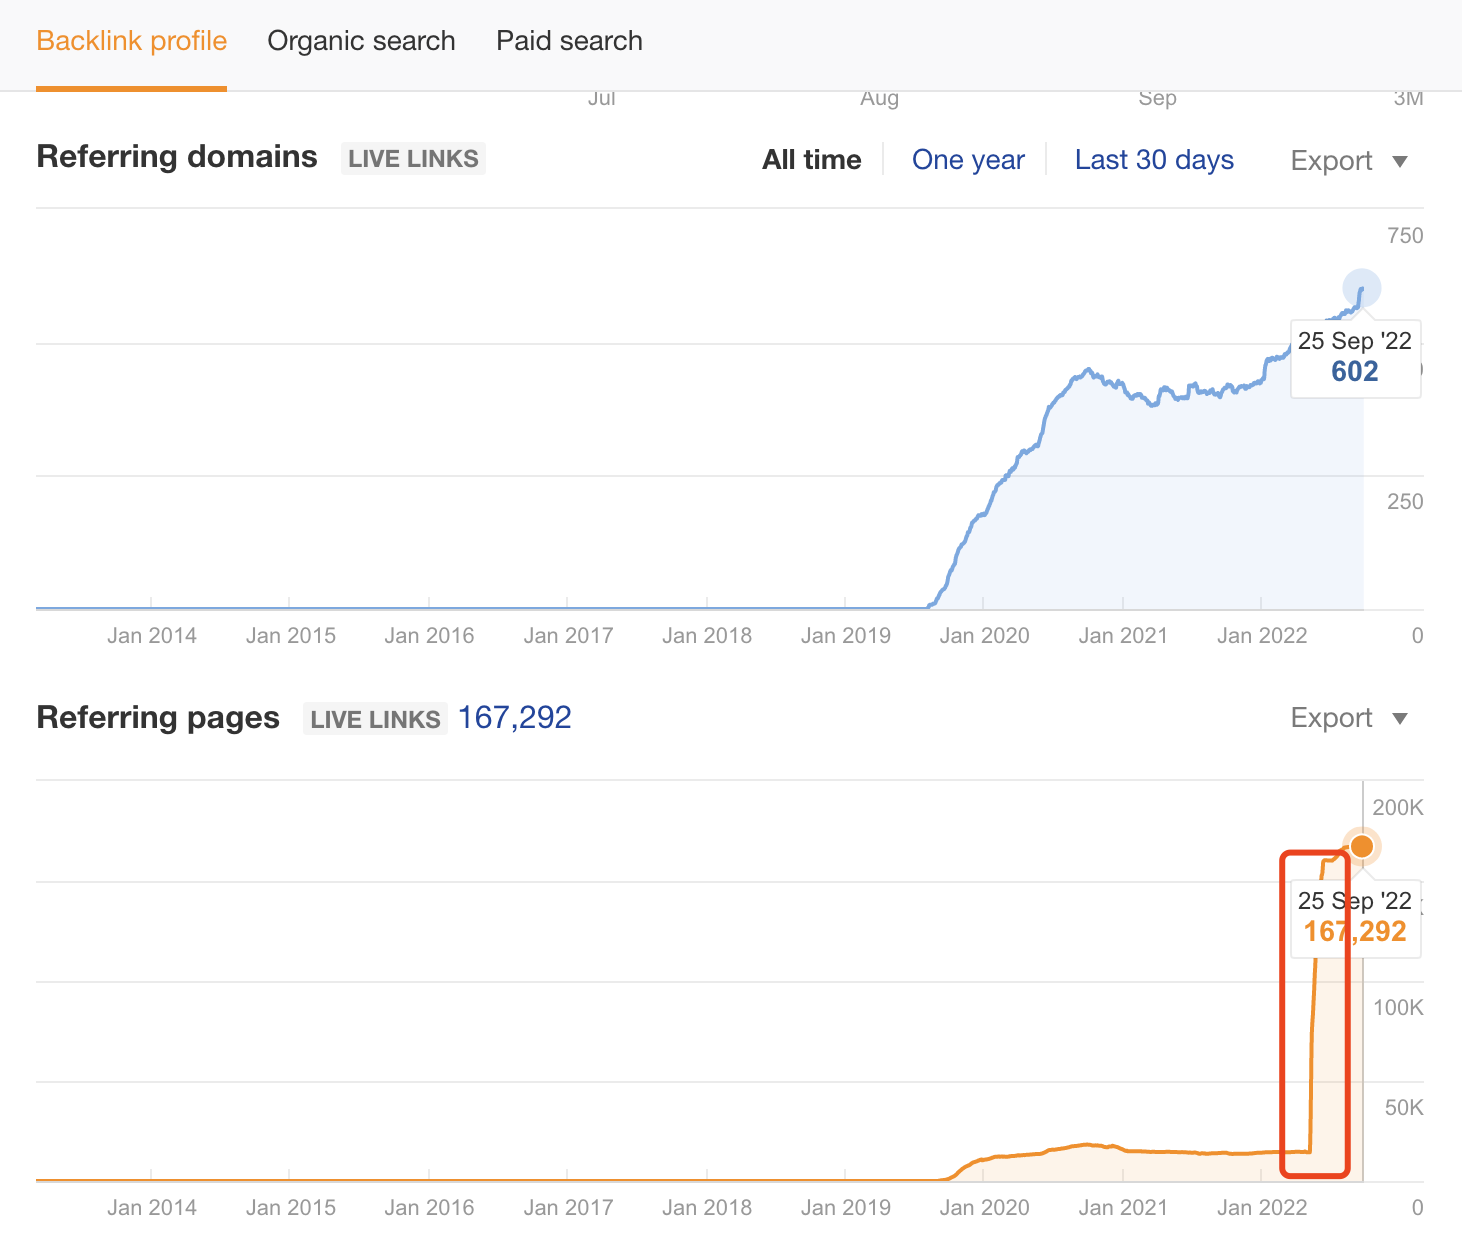This screenshot has height=1252, width=1462.
Task: Click the Referring pages heading
Action: [158, 718]
